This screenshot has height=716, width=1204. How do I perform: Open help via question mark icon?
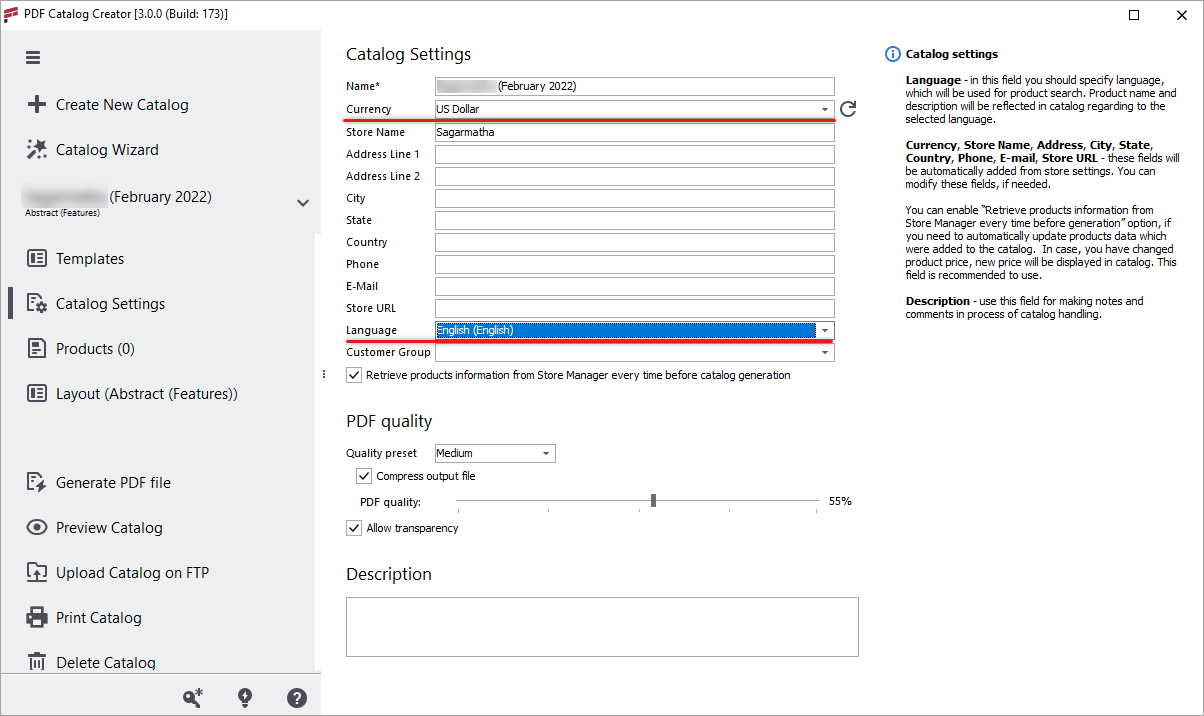click(x=297, y=698)
